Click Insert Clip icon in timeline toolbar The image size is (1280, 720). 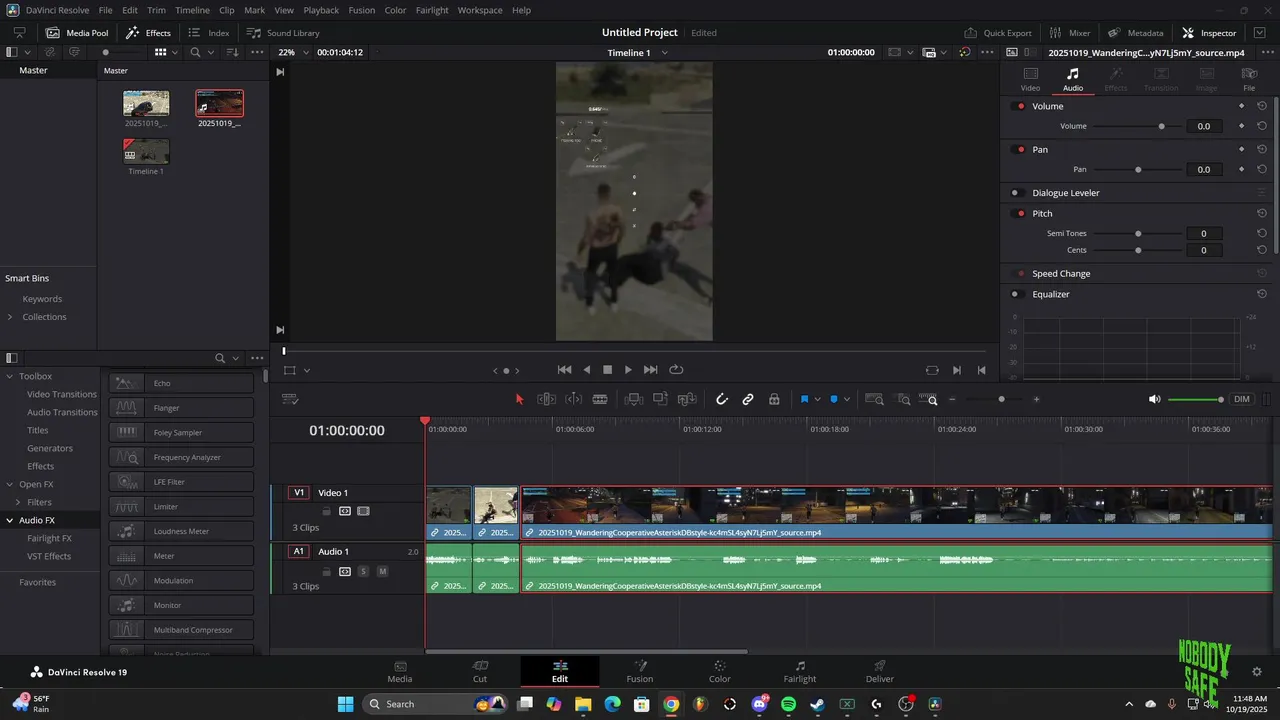(634, 399)
